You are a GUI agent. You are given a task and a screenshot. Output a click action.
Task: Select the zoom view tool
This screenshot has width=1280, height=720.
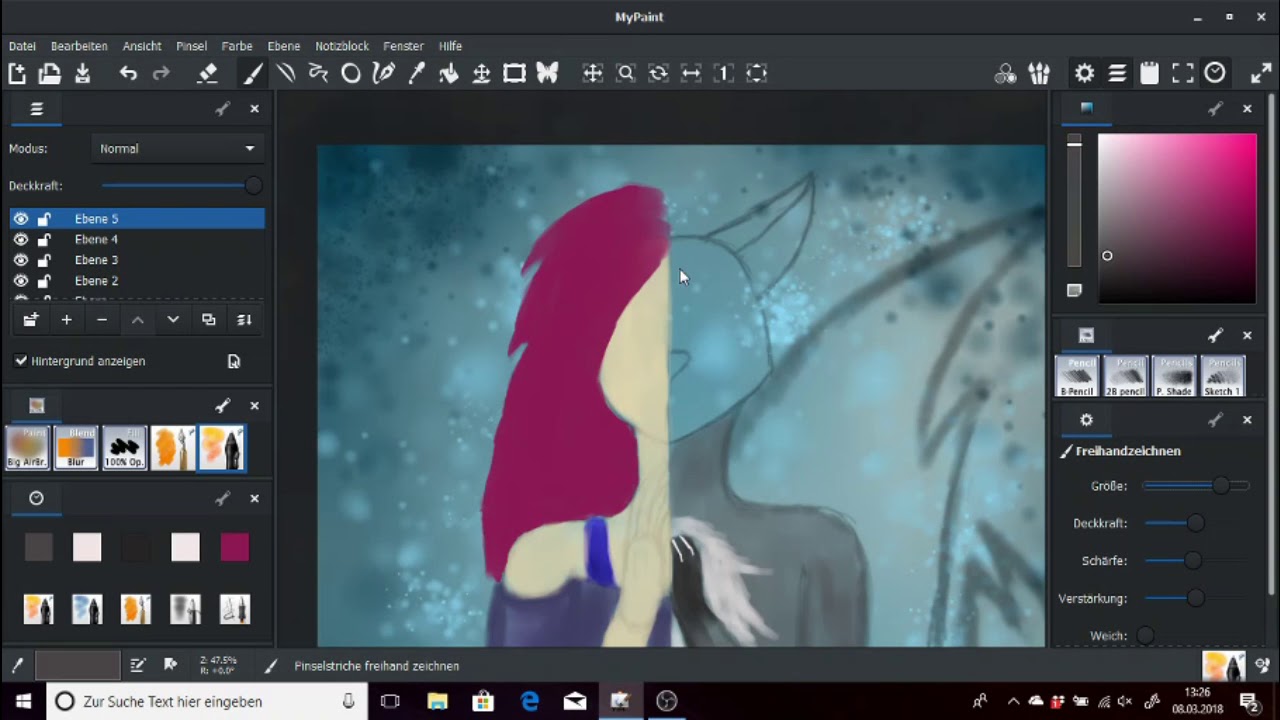click(626, 73)
